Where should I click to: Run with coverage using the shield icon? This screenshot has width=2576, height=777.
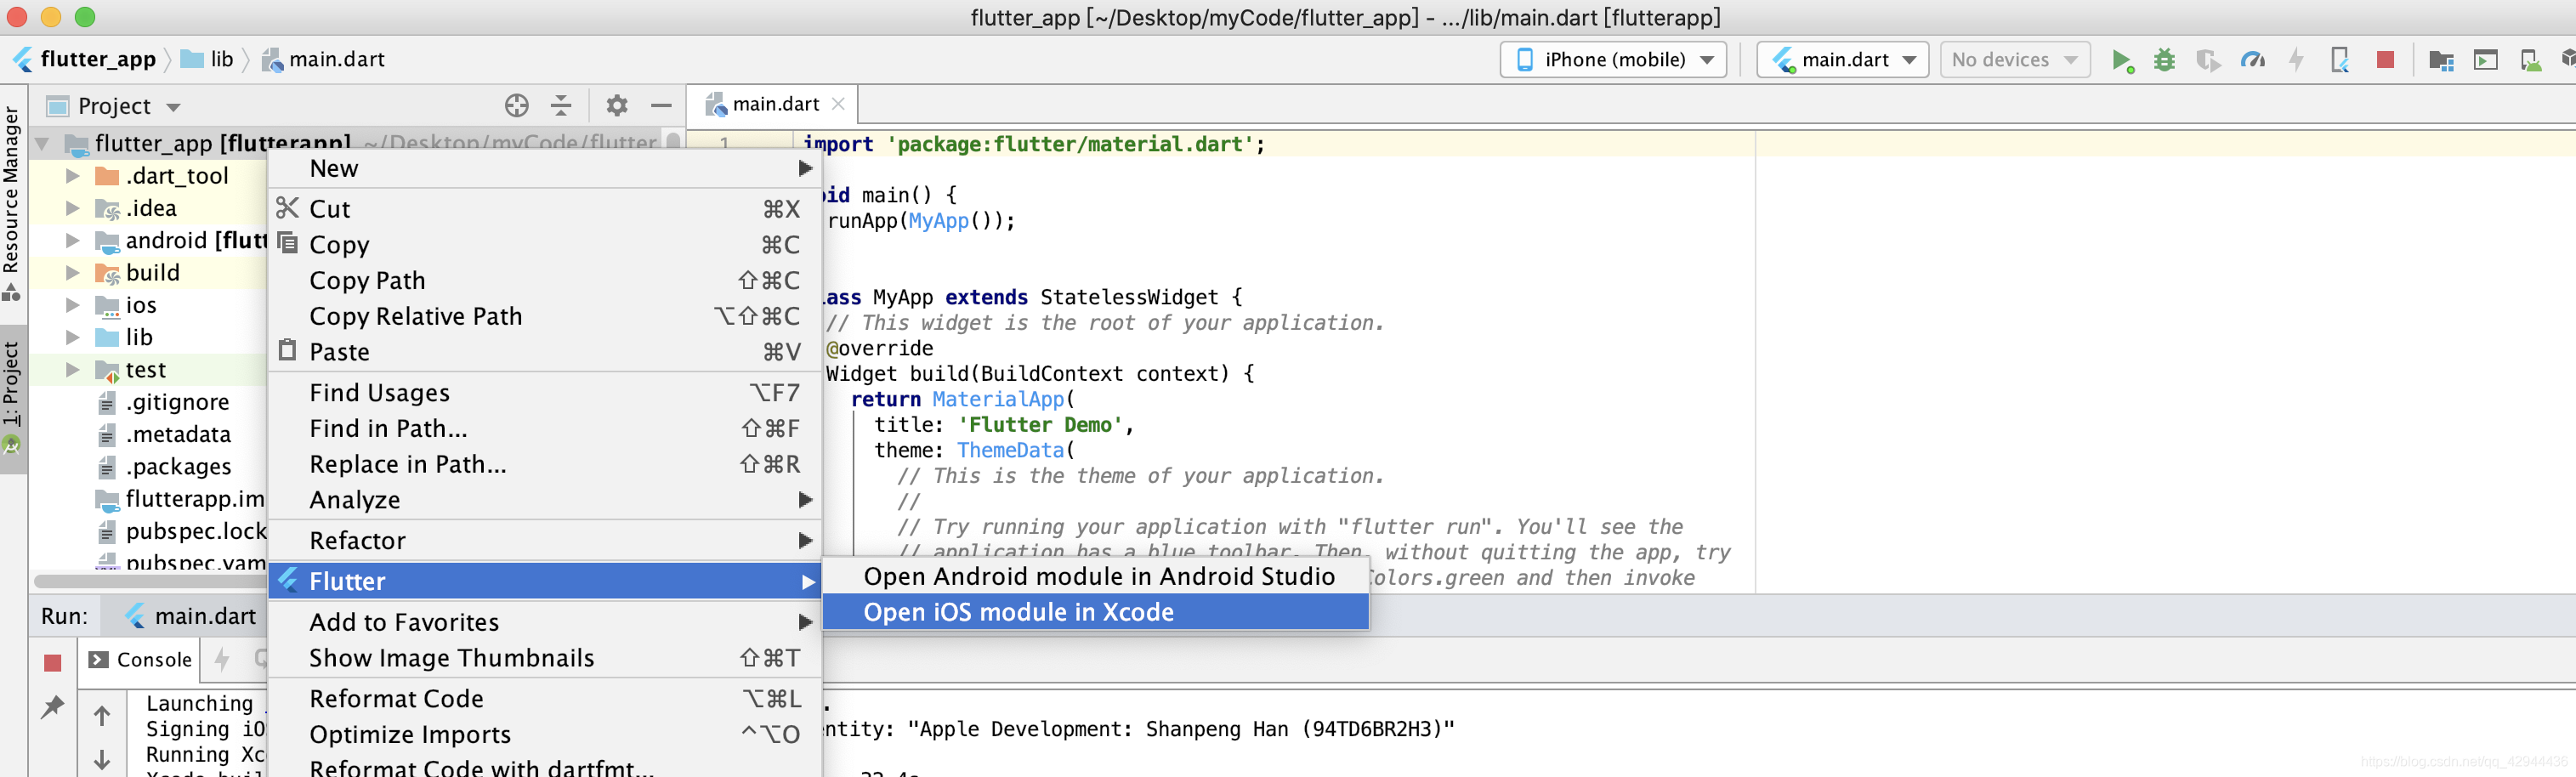pos(2208,60)
